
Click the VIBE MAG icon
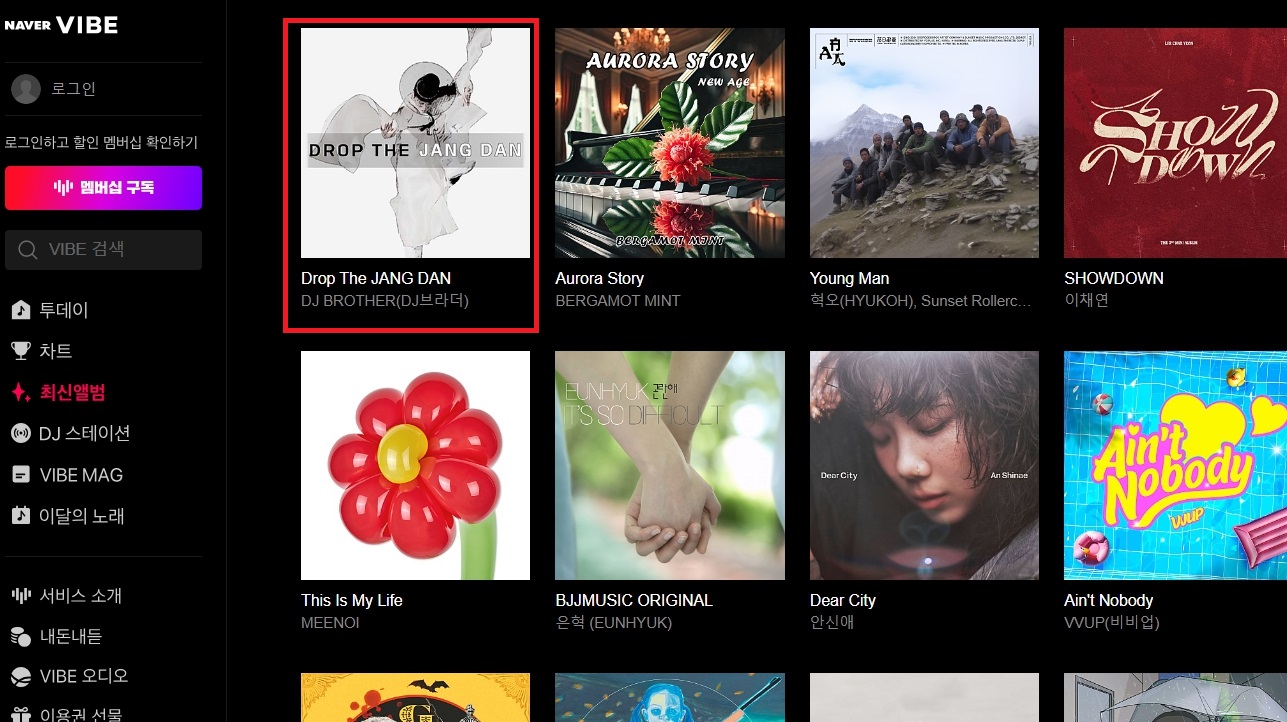point(20,475)
